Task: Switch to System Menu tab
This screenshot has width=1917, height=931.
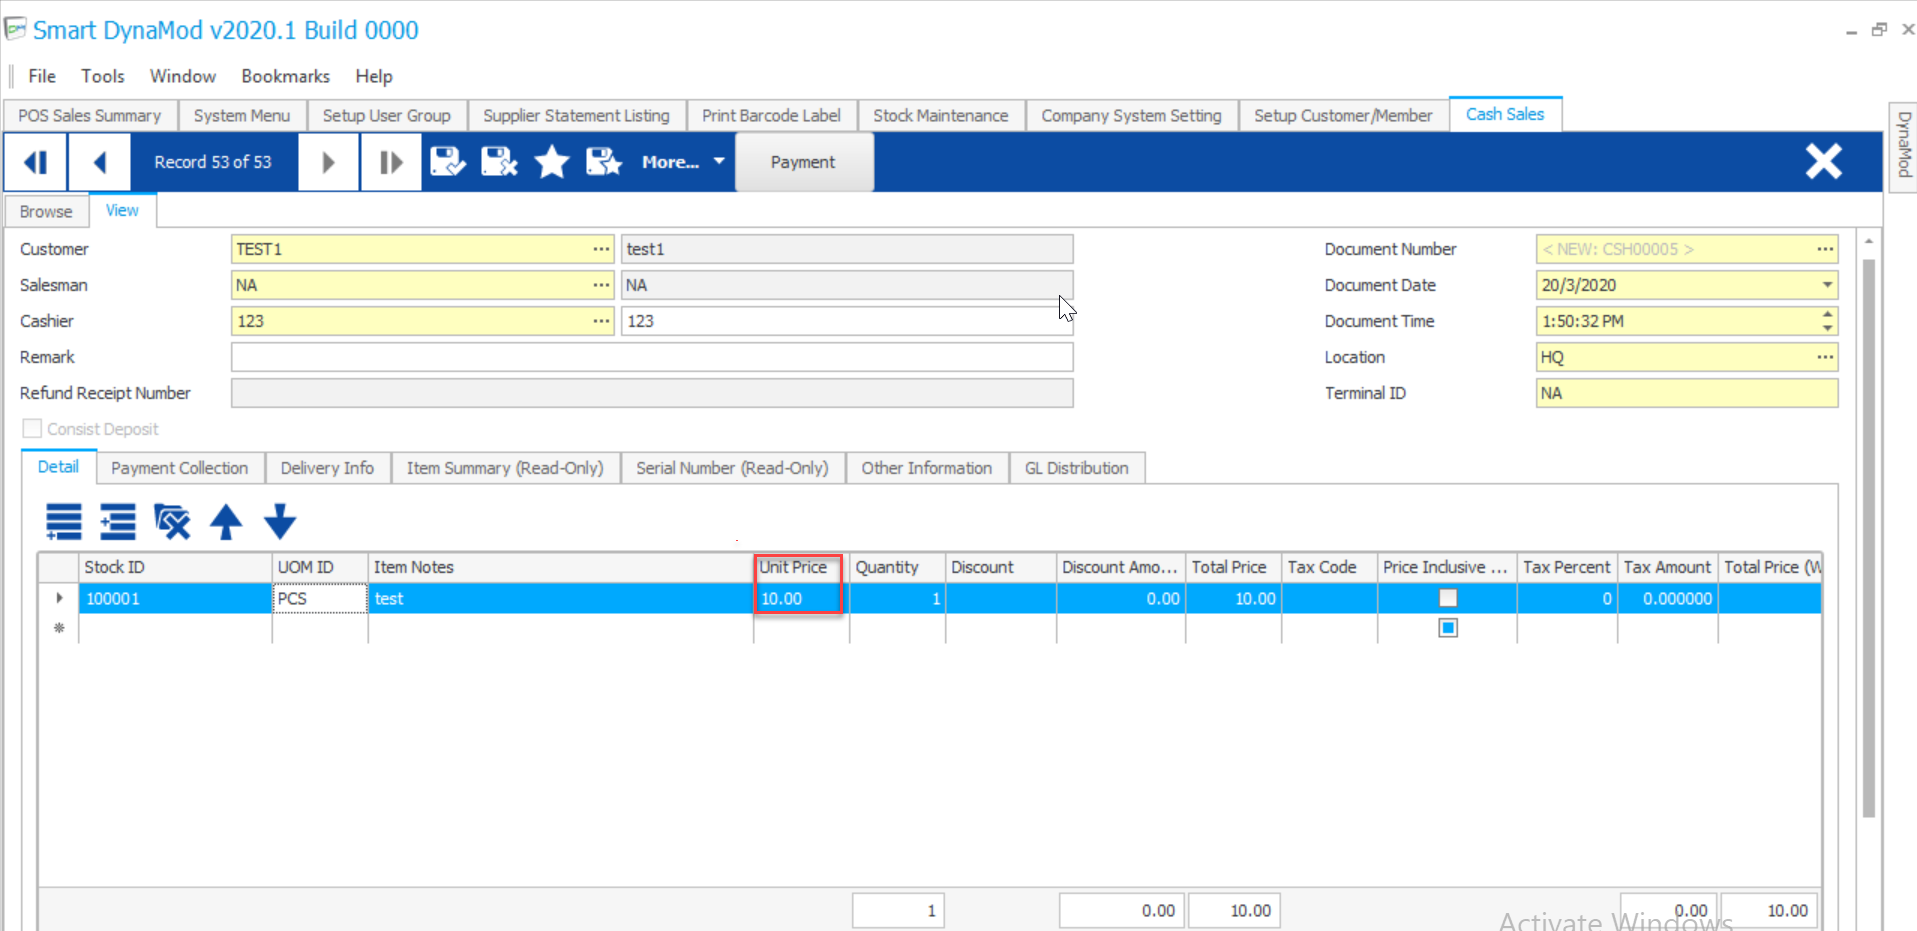Action: click(242, 116)
